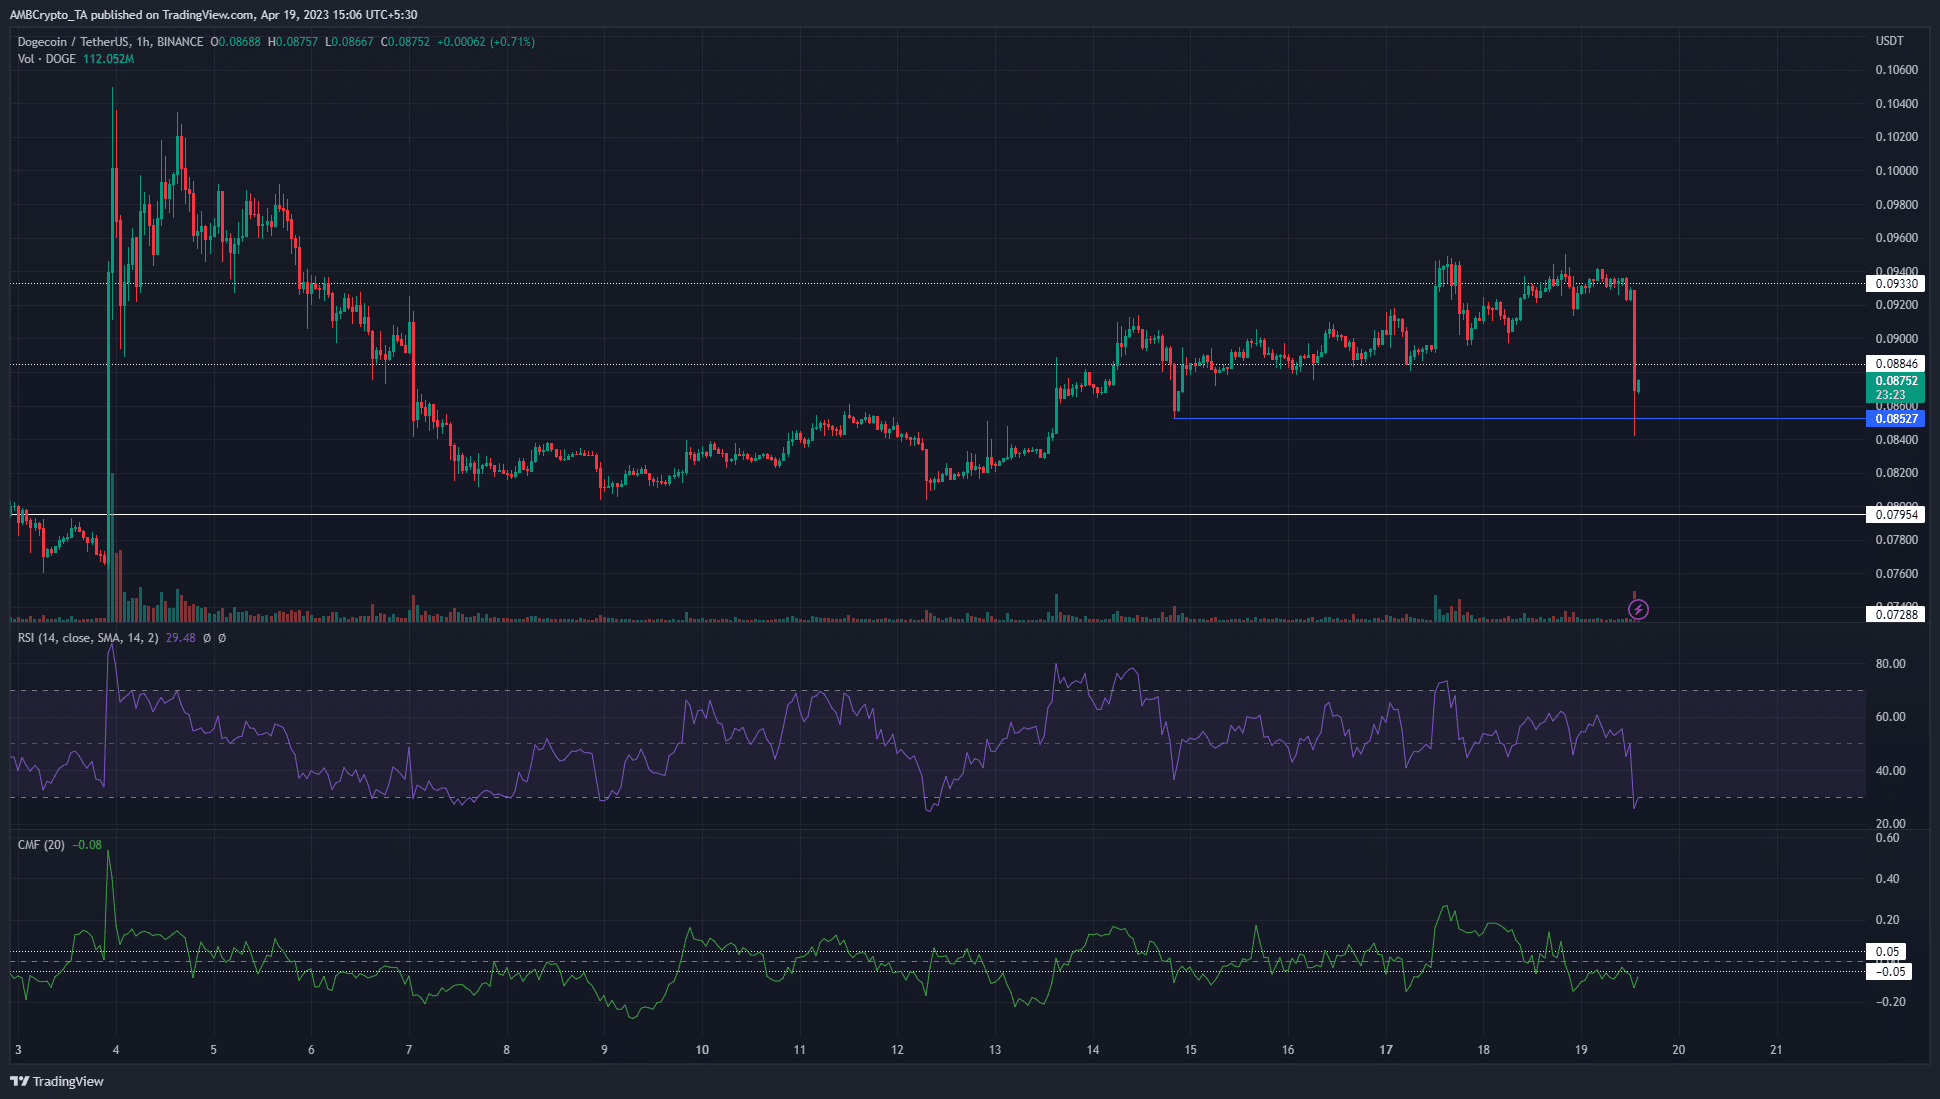Click the 0.07954 price level label

1896,515
